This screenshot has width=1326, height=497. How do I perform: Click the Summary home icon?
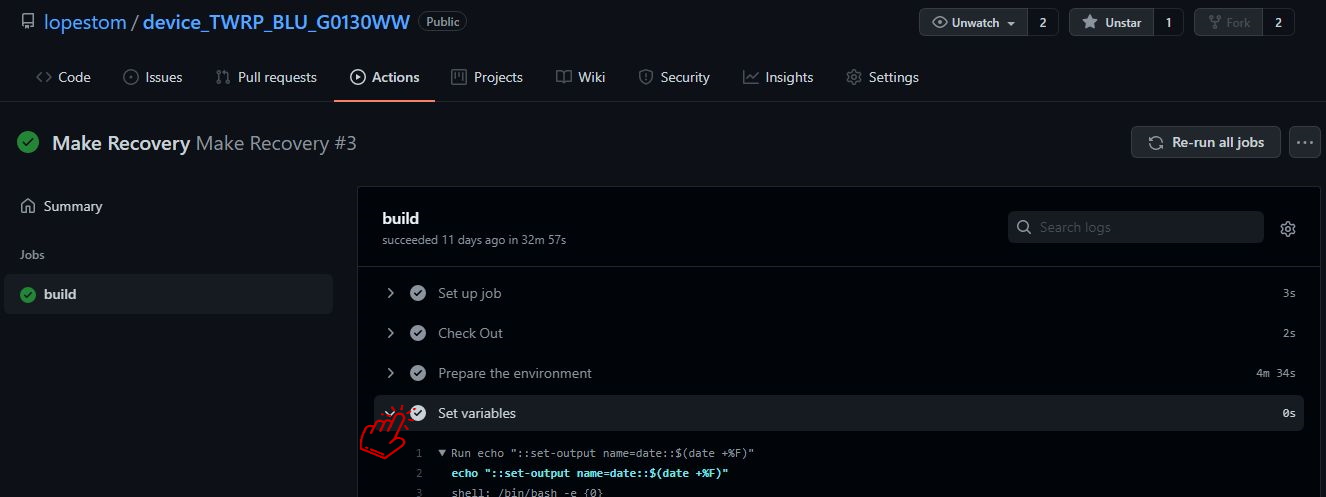(28, 206)
